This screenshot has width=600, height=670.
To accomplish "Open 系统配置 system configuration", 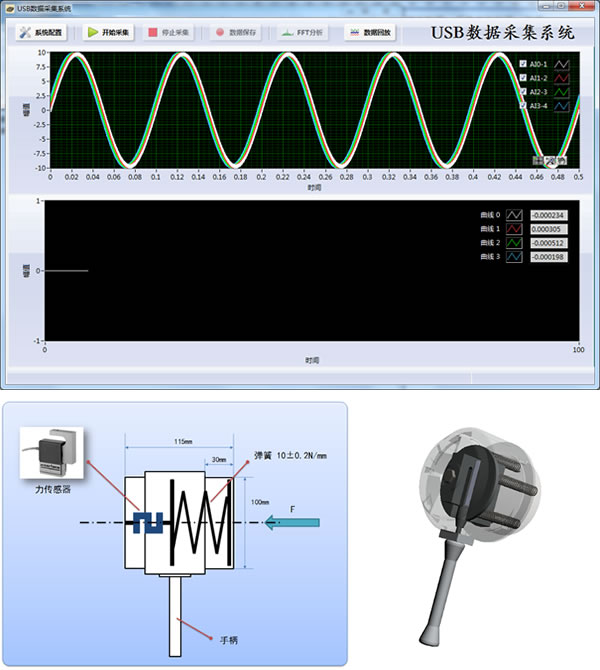I will [42, 32].
